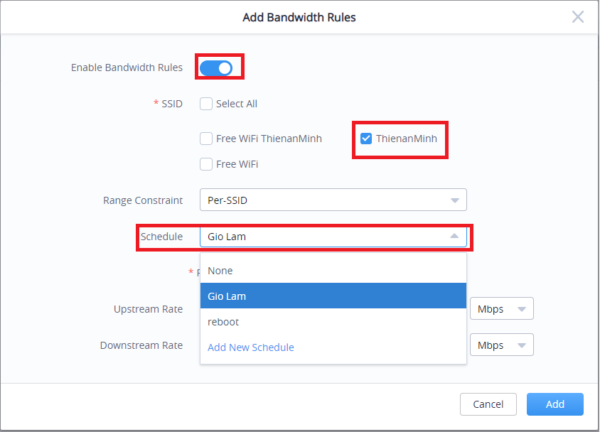Screen dimensions: 600x432
Task: Click Add New Schedule link
Action: [x=250, y=347]
